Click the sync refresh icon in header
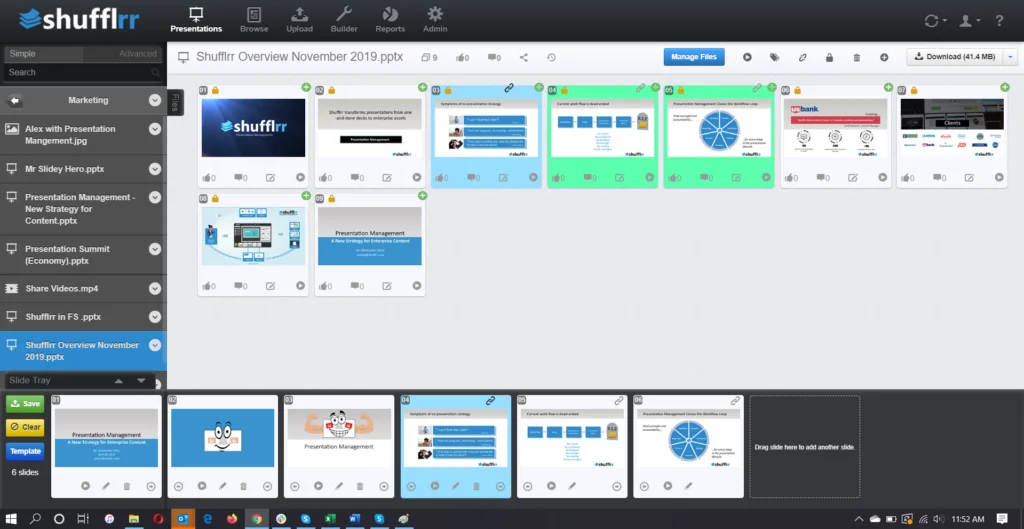1024x529 pixels. click(935, 21)
